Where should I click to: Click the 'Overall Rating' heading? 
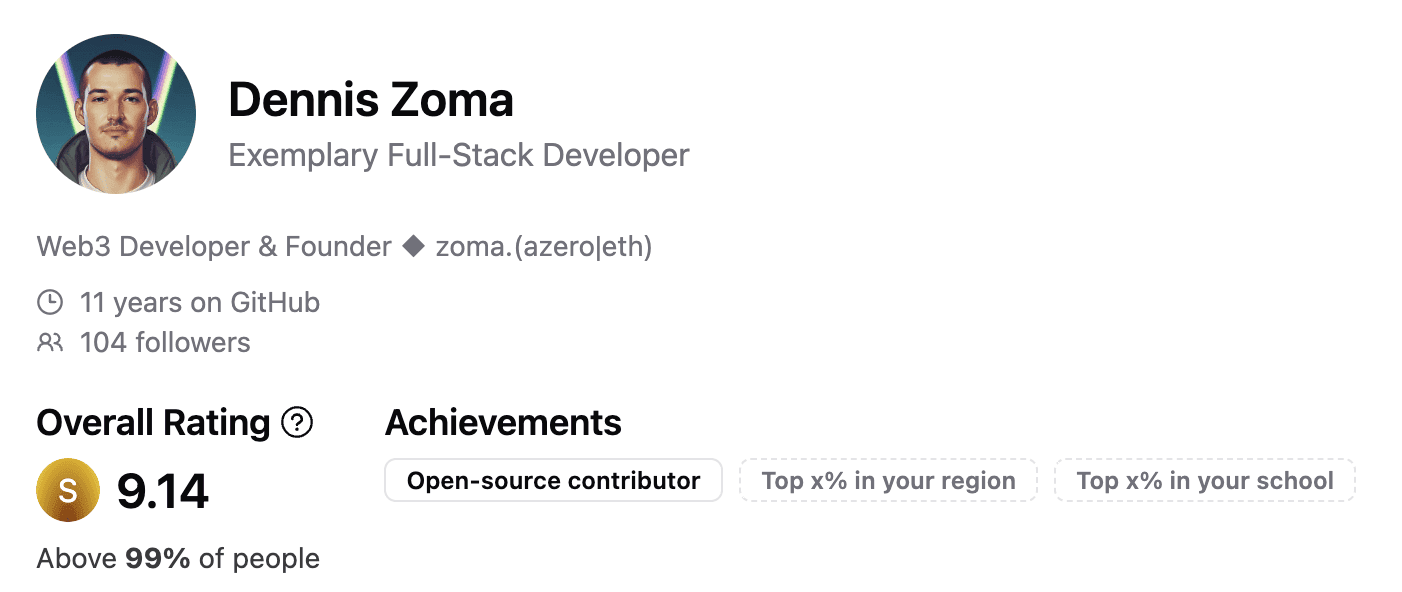(x=153, y=423)
